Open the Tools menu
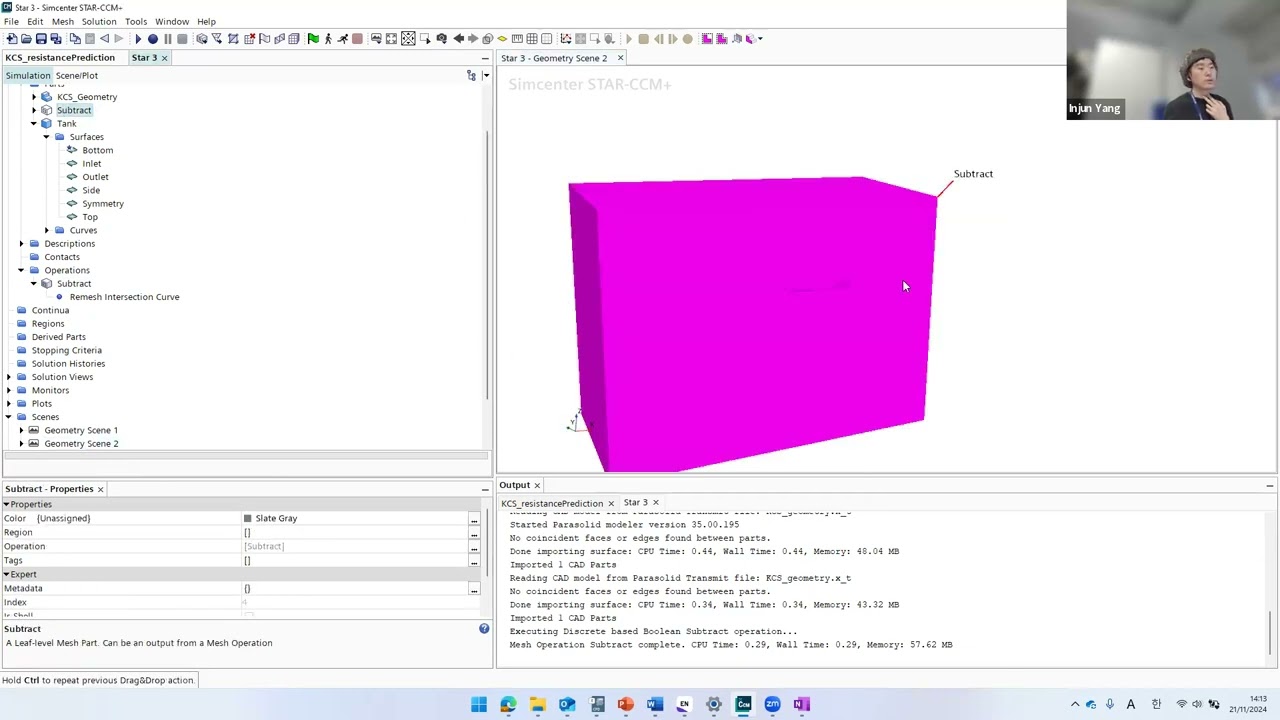Viewport: 1280px width, 720px height. click(135, 21)
